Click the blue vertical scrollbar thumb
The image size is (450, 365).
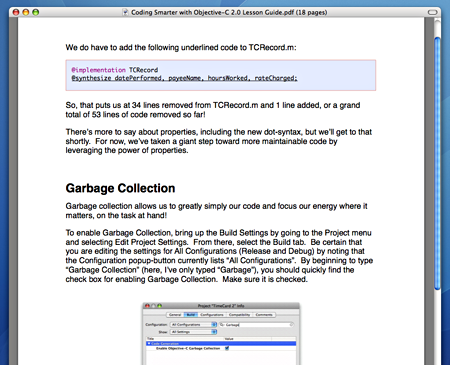[437, 163]
